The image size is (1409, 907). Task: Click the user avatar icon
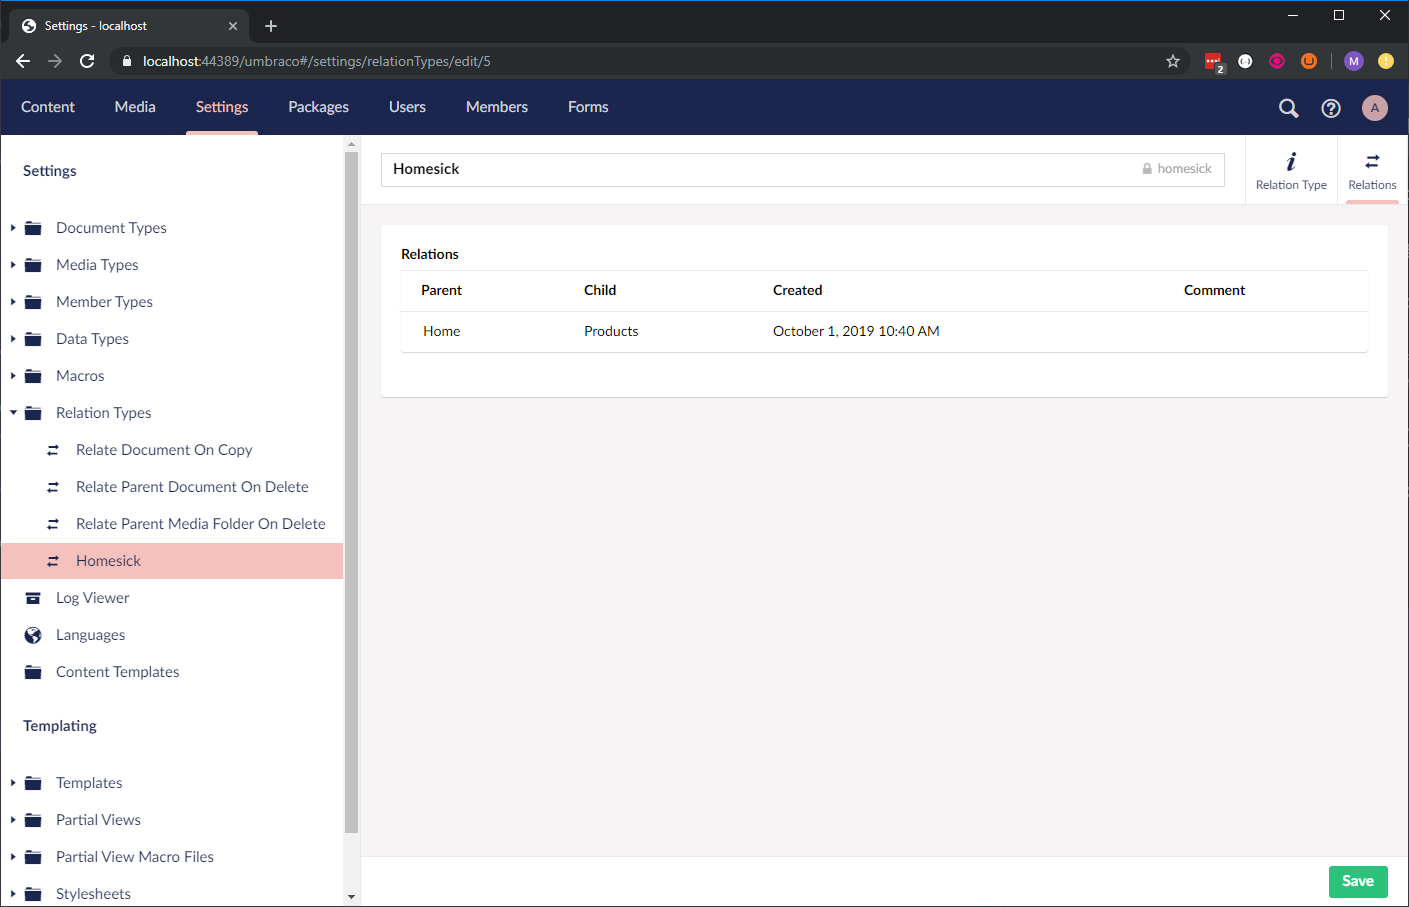click(1374, 108)
